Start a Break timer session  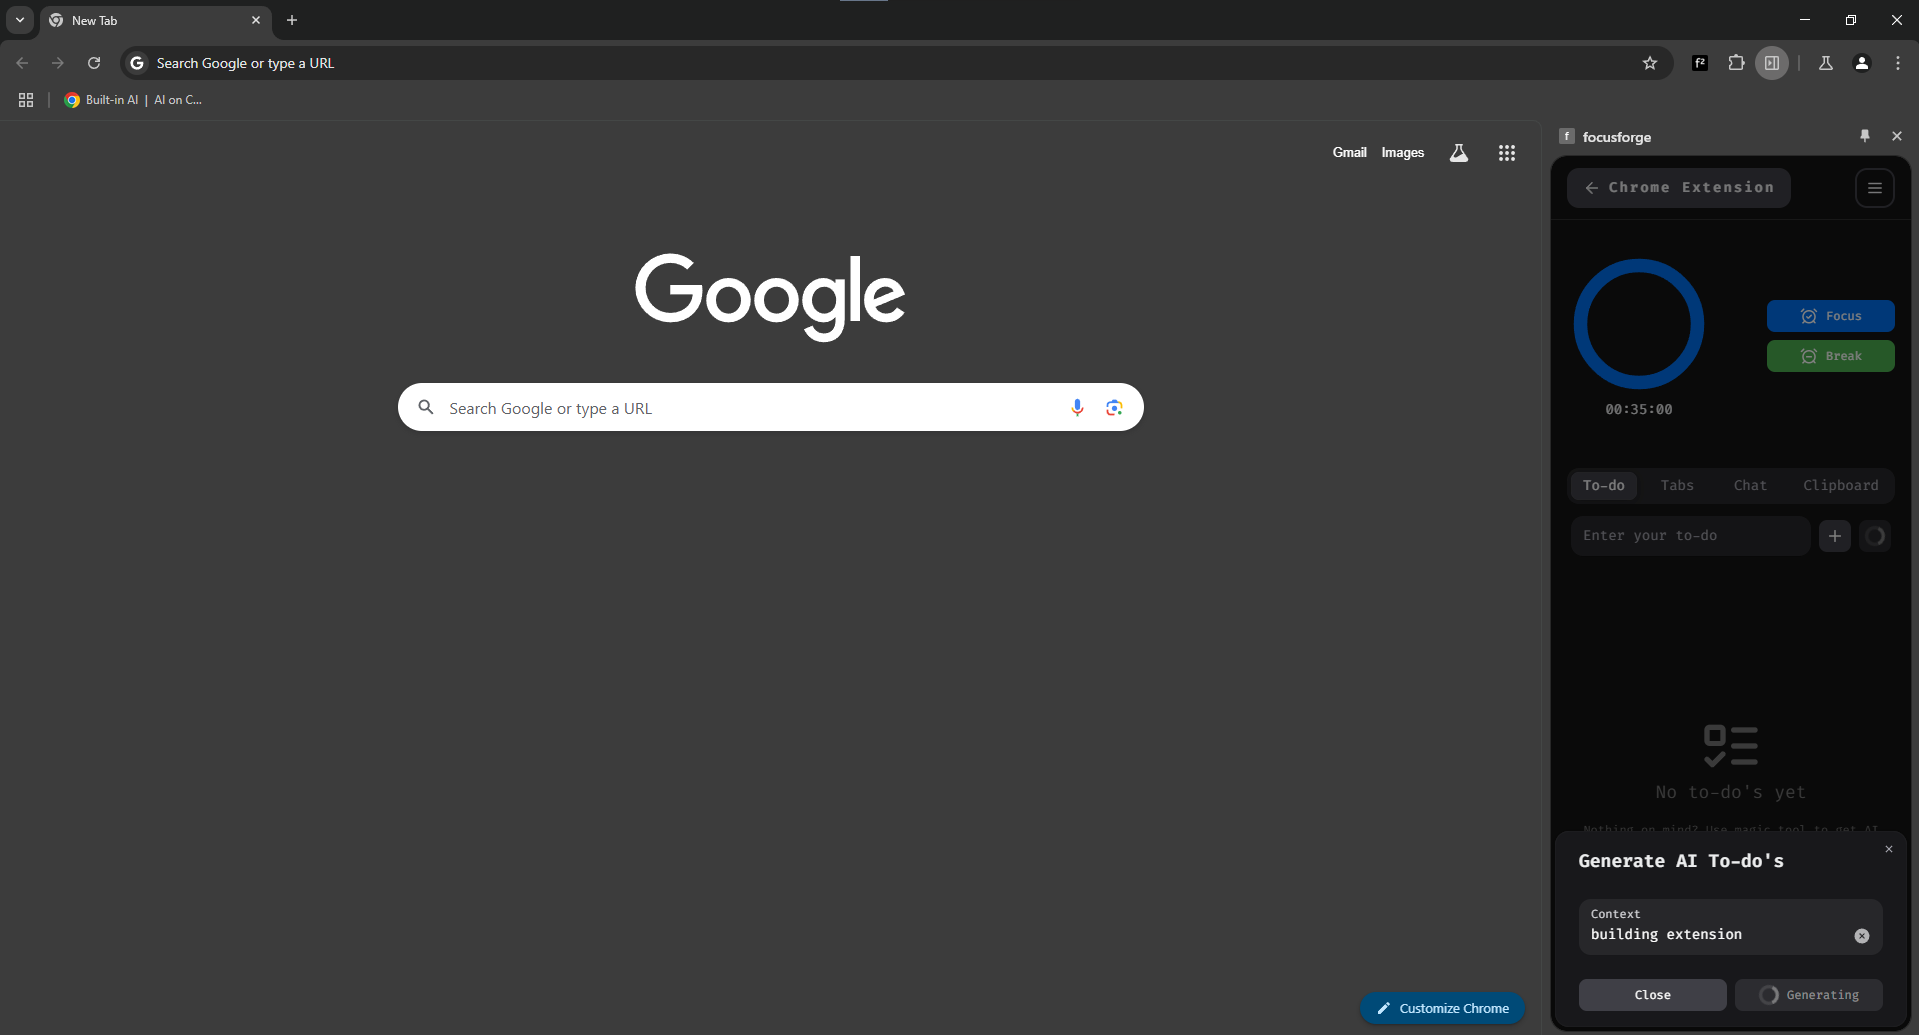click(1830, 356)
